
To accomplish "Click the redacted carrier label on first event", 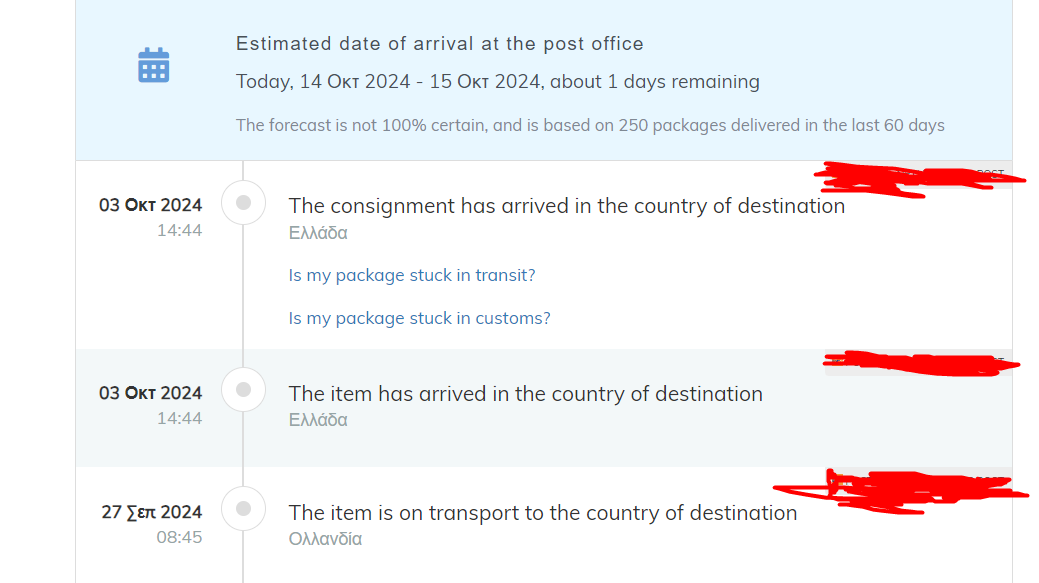I will (919, 178).
